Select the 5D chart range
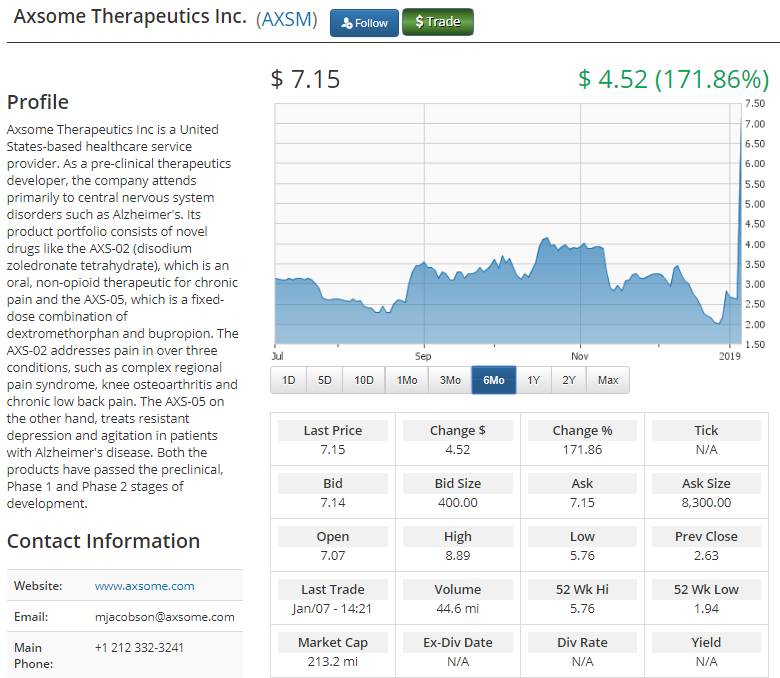Screen dimensions: 780x678 click(x=324, y=380)
